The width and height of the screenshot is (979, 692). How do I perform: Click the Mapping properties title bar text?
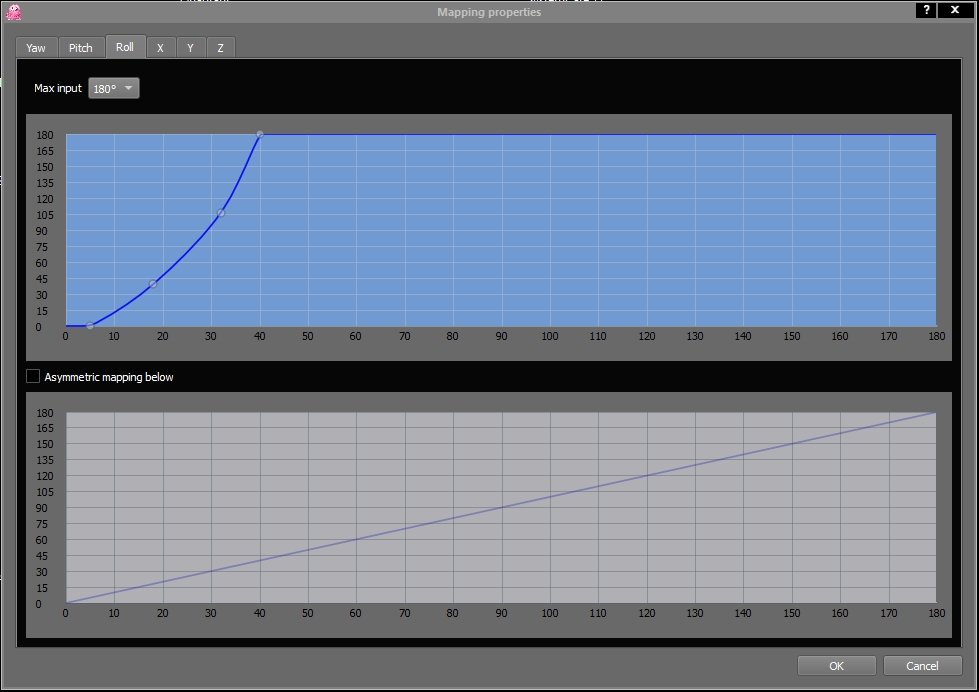pos(489,12)
